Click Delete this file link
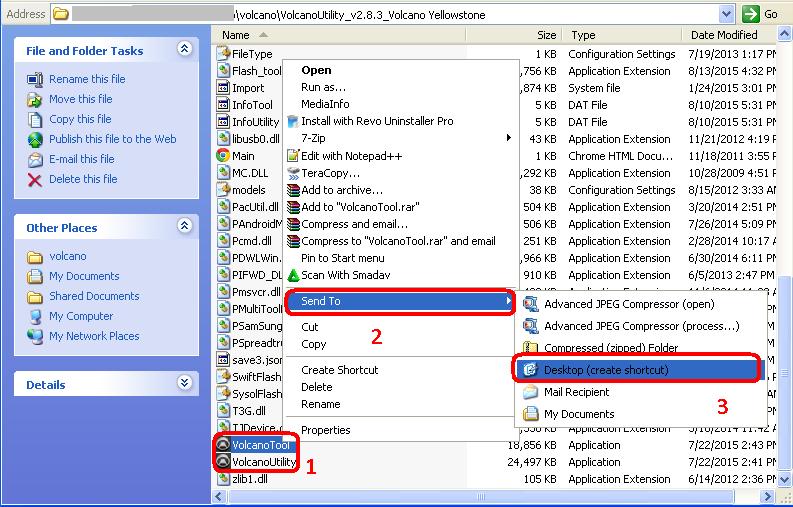Screen dimensions: 793x507 [x=83, y=179]
